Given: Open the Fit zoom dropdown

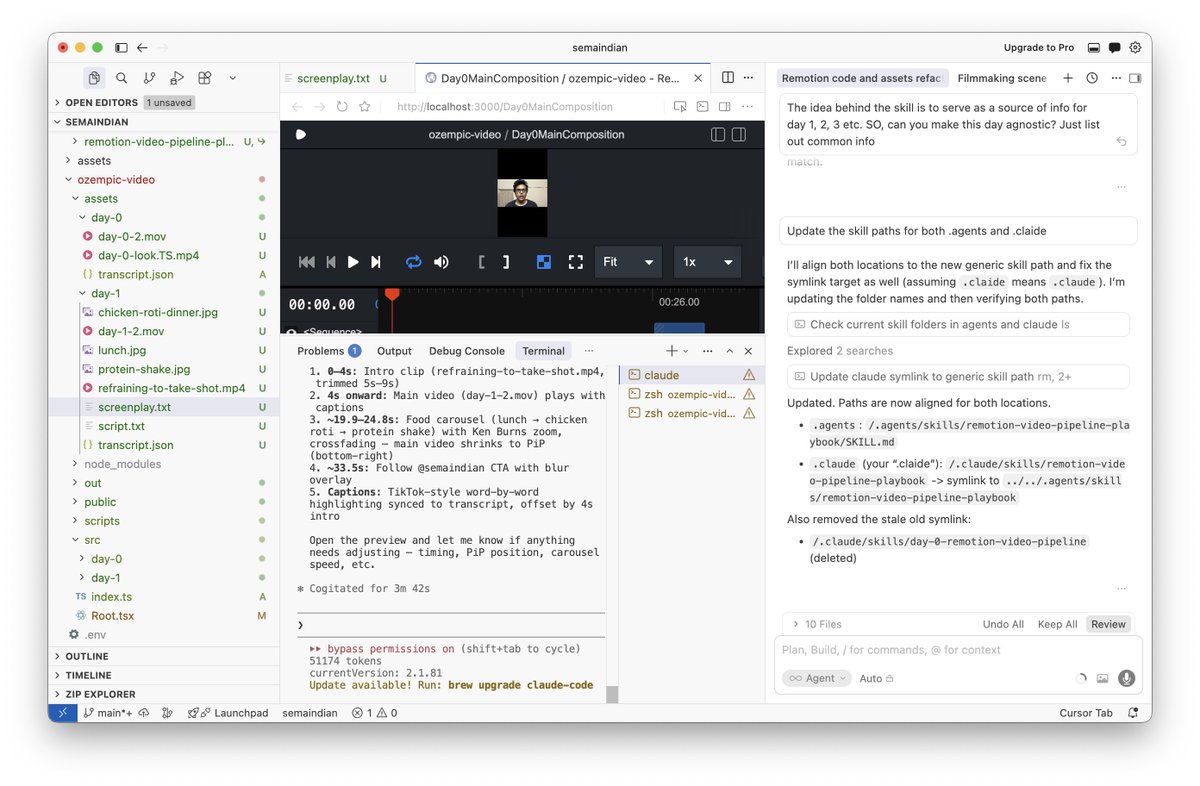Looking at the screenshot, I should [628, 262].
